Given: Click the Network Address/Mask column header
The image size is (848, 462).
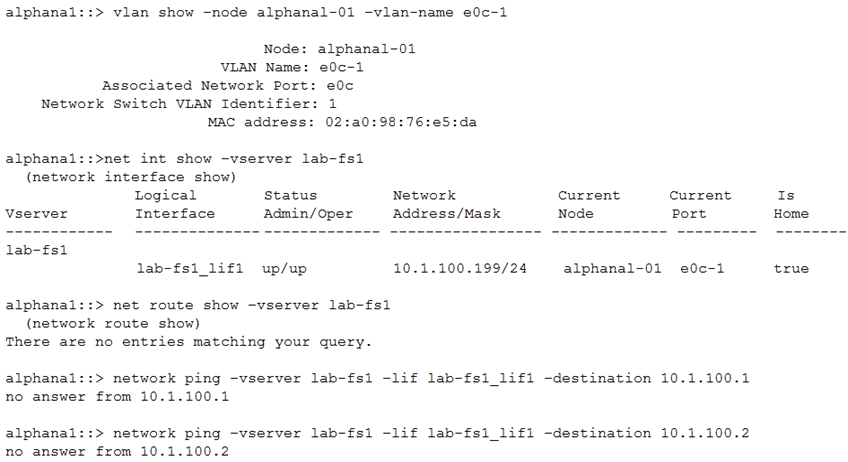Looking at the screenshot, I should pos(447,204).
